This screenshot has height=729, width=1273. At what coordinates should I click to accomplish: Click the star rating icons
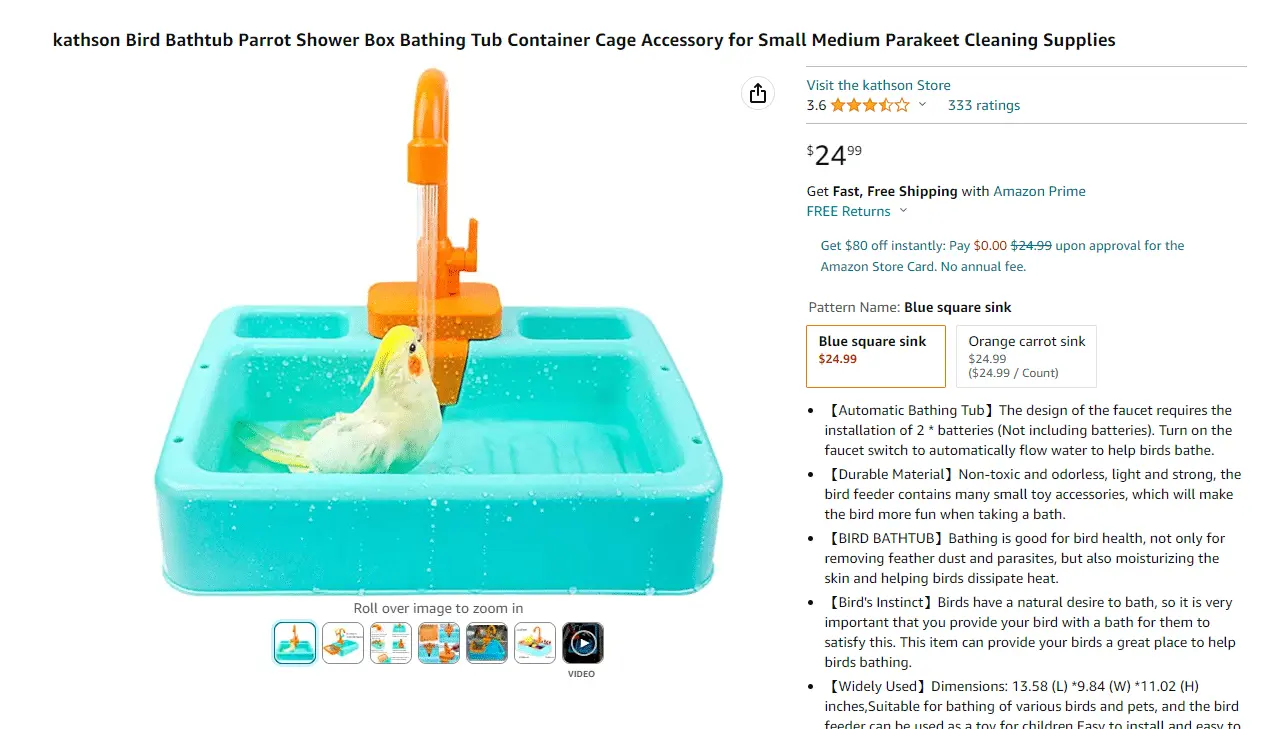coord(869,105)
